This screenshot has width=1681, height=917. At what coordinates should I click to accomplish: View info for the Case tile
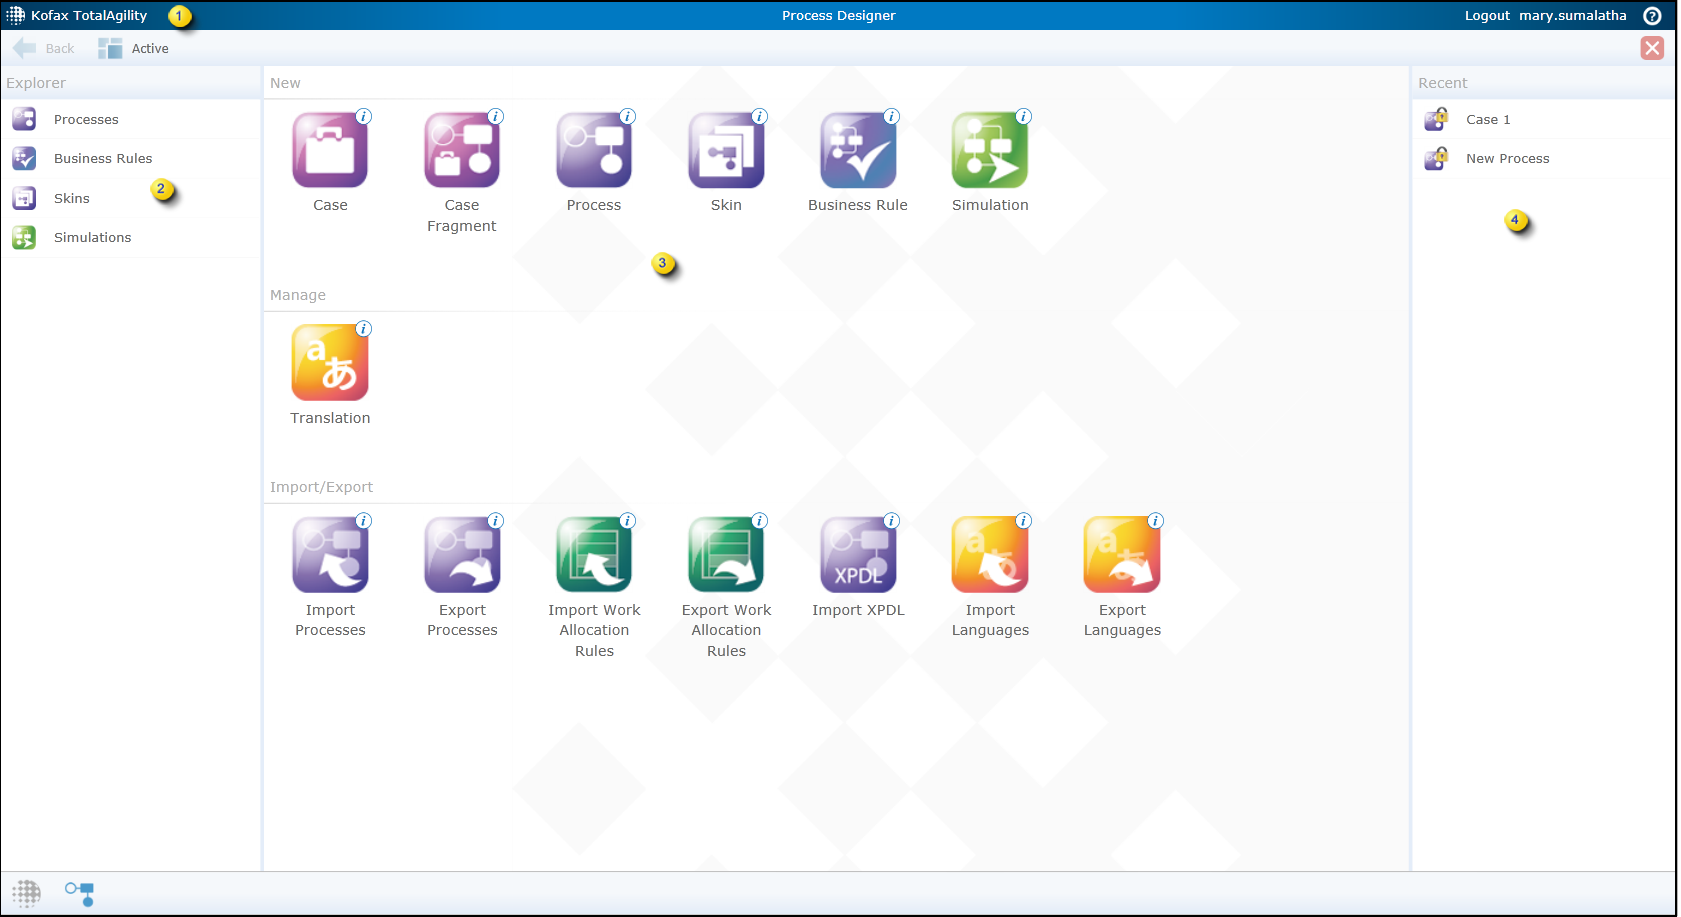click(x=364, y=115)
